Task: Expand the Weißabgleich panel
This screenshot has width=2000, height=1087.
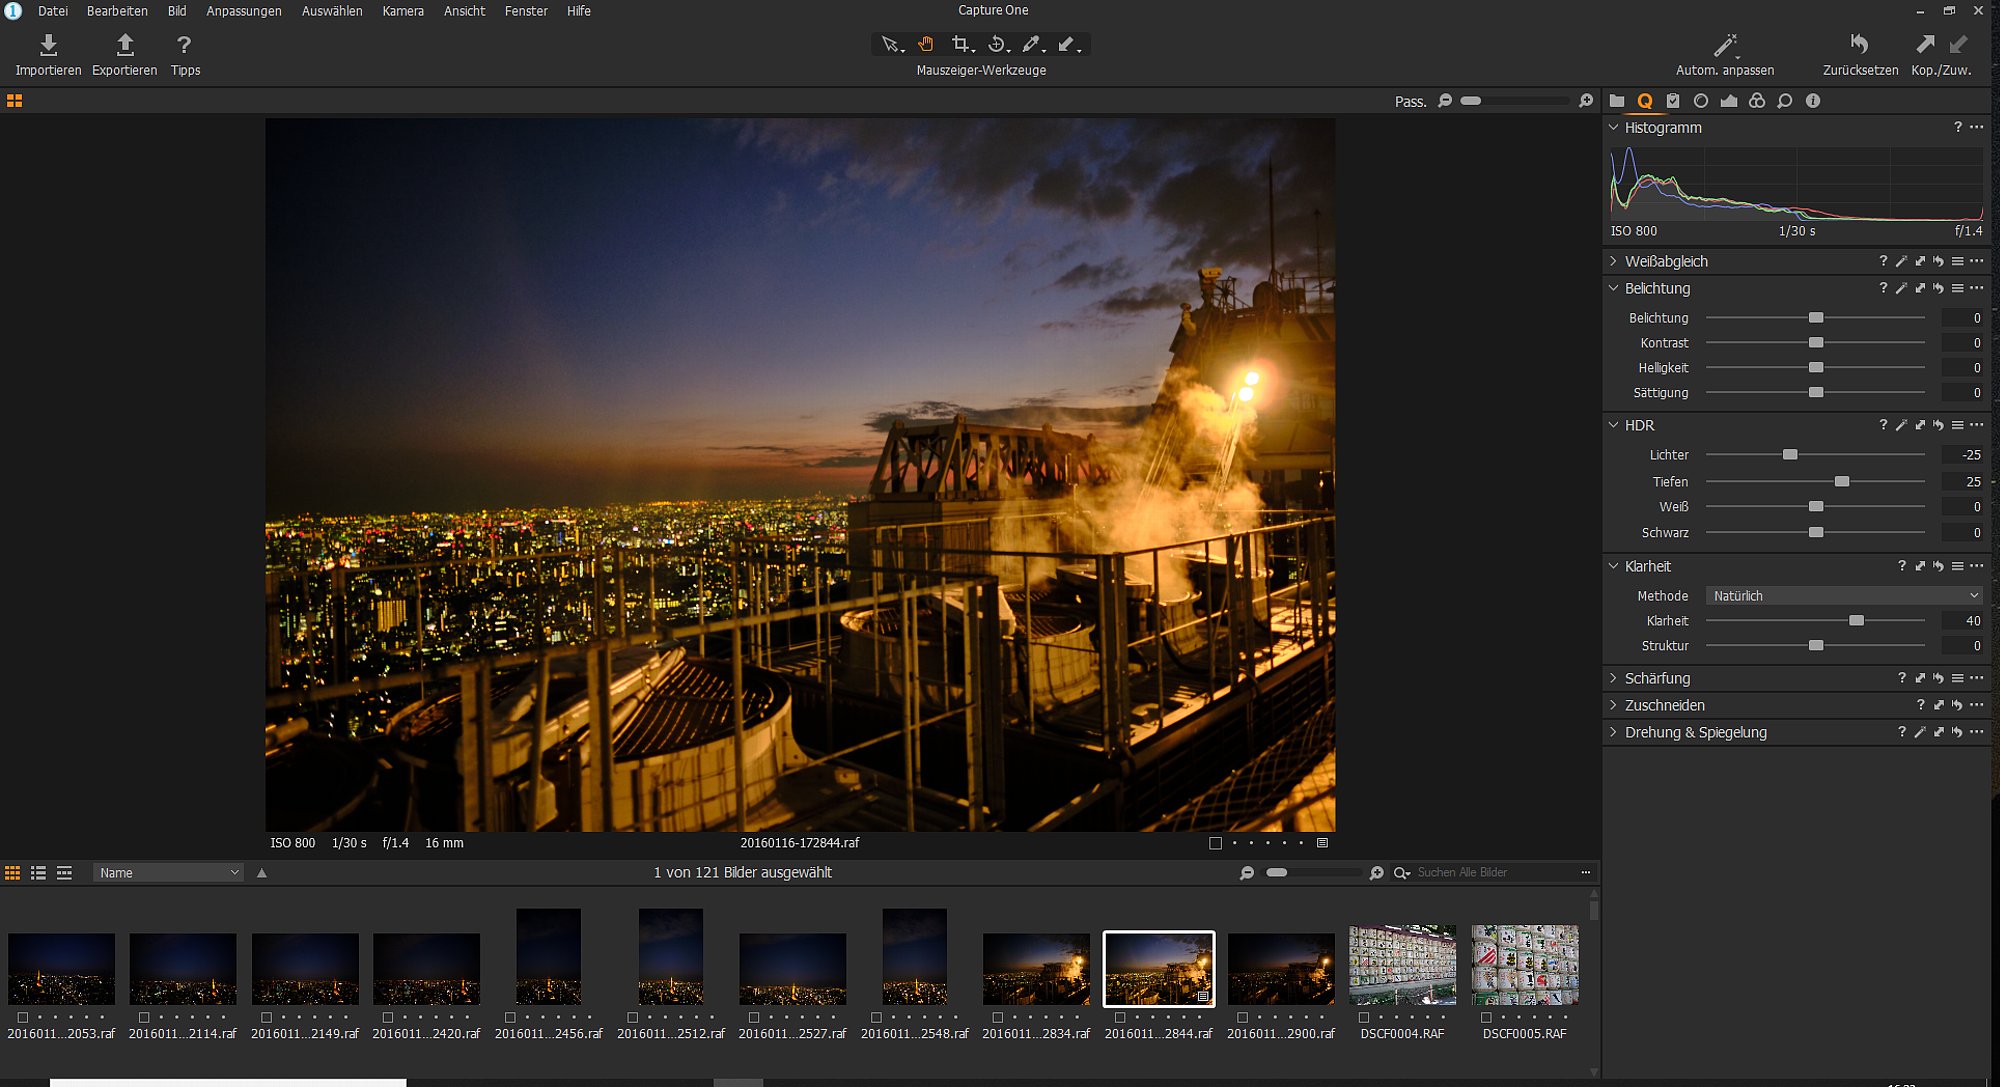Action: tap(1613, 261)
